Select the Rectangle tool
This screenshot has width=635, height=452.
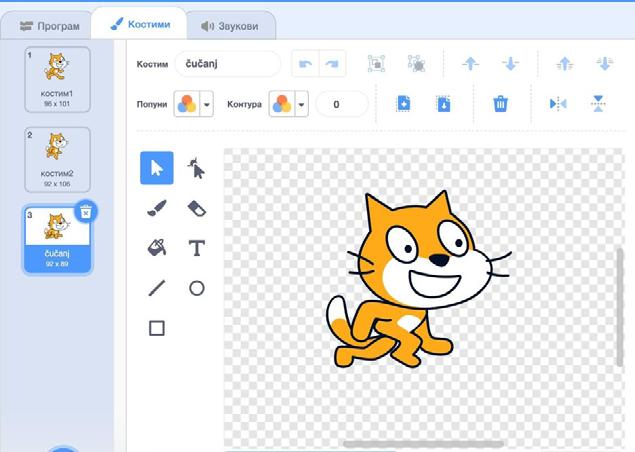157,328
